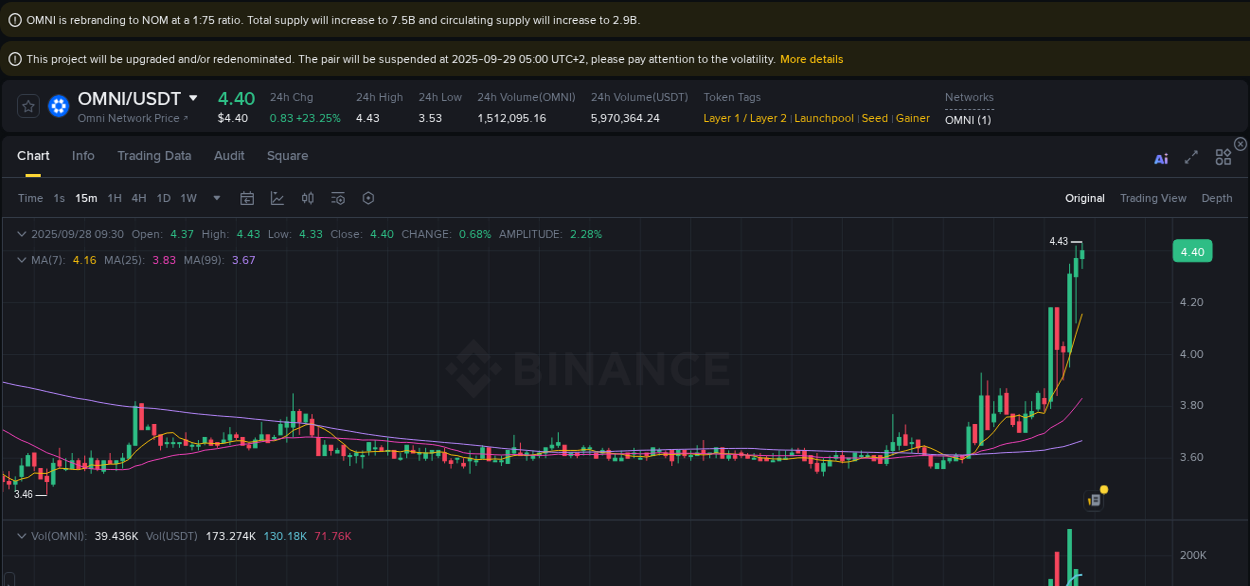Open the chart settings gear icon
The image size is (1250, 586).
pos(368,198)
